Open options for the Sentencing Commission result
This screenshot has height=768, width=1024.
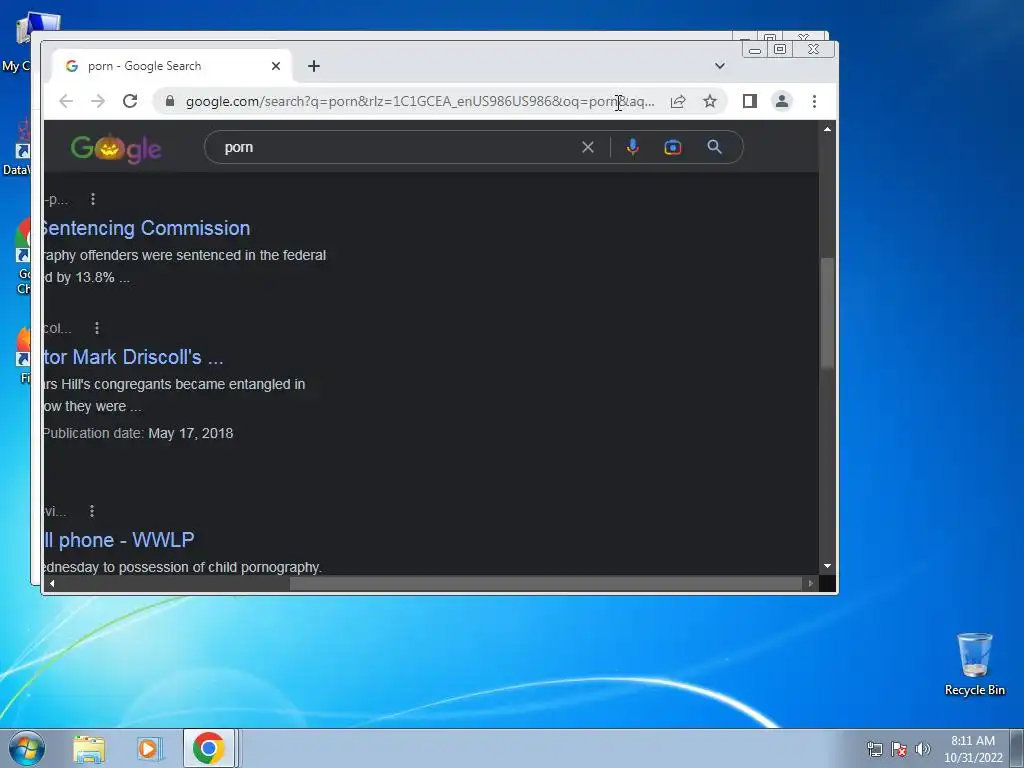coord(93,199)
